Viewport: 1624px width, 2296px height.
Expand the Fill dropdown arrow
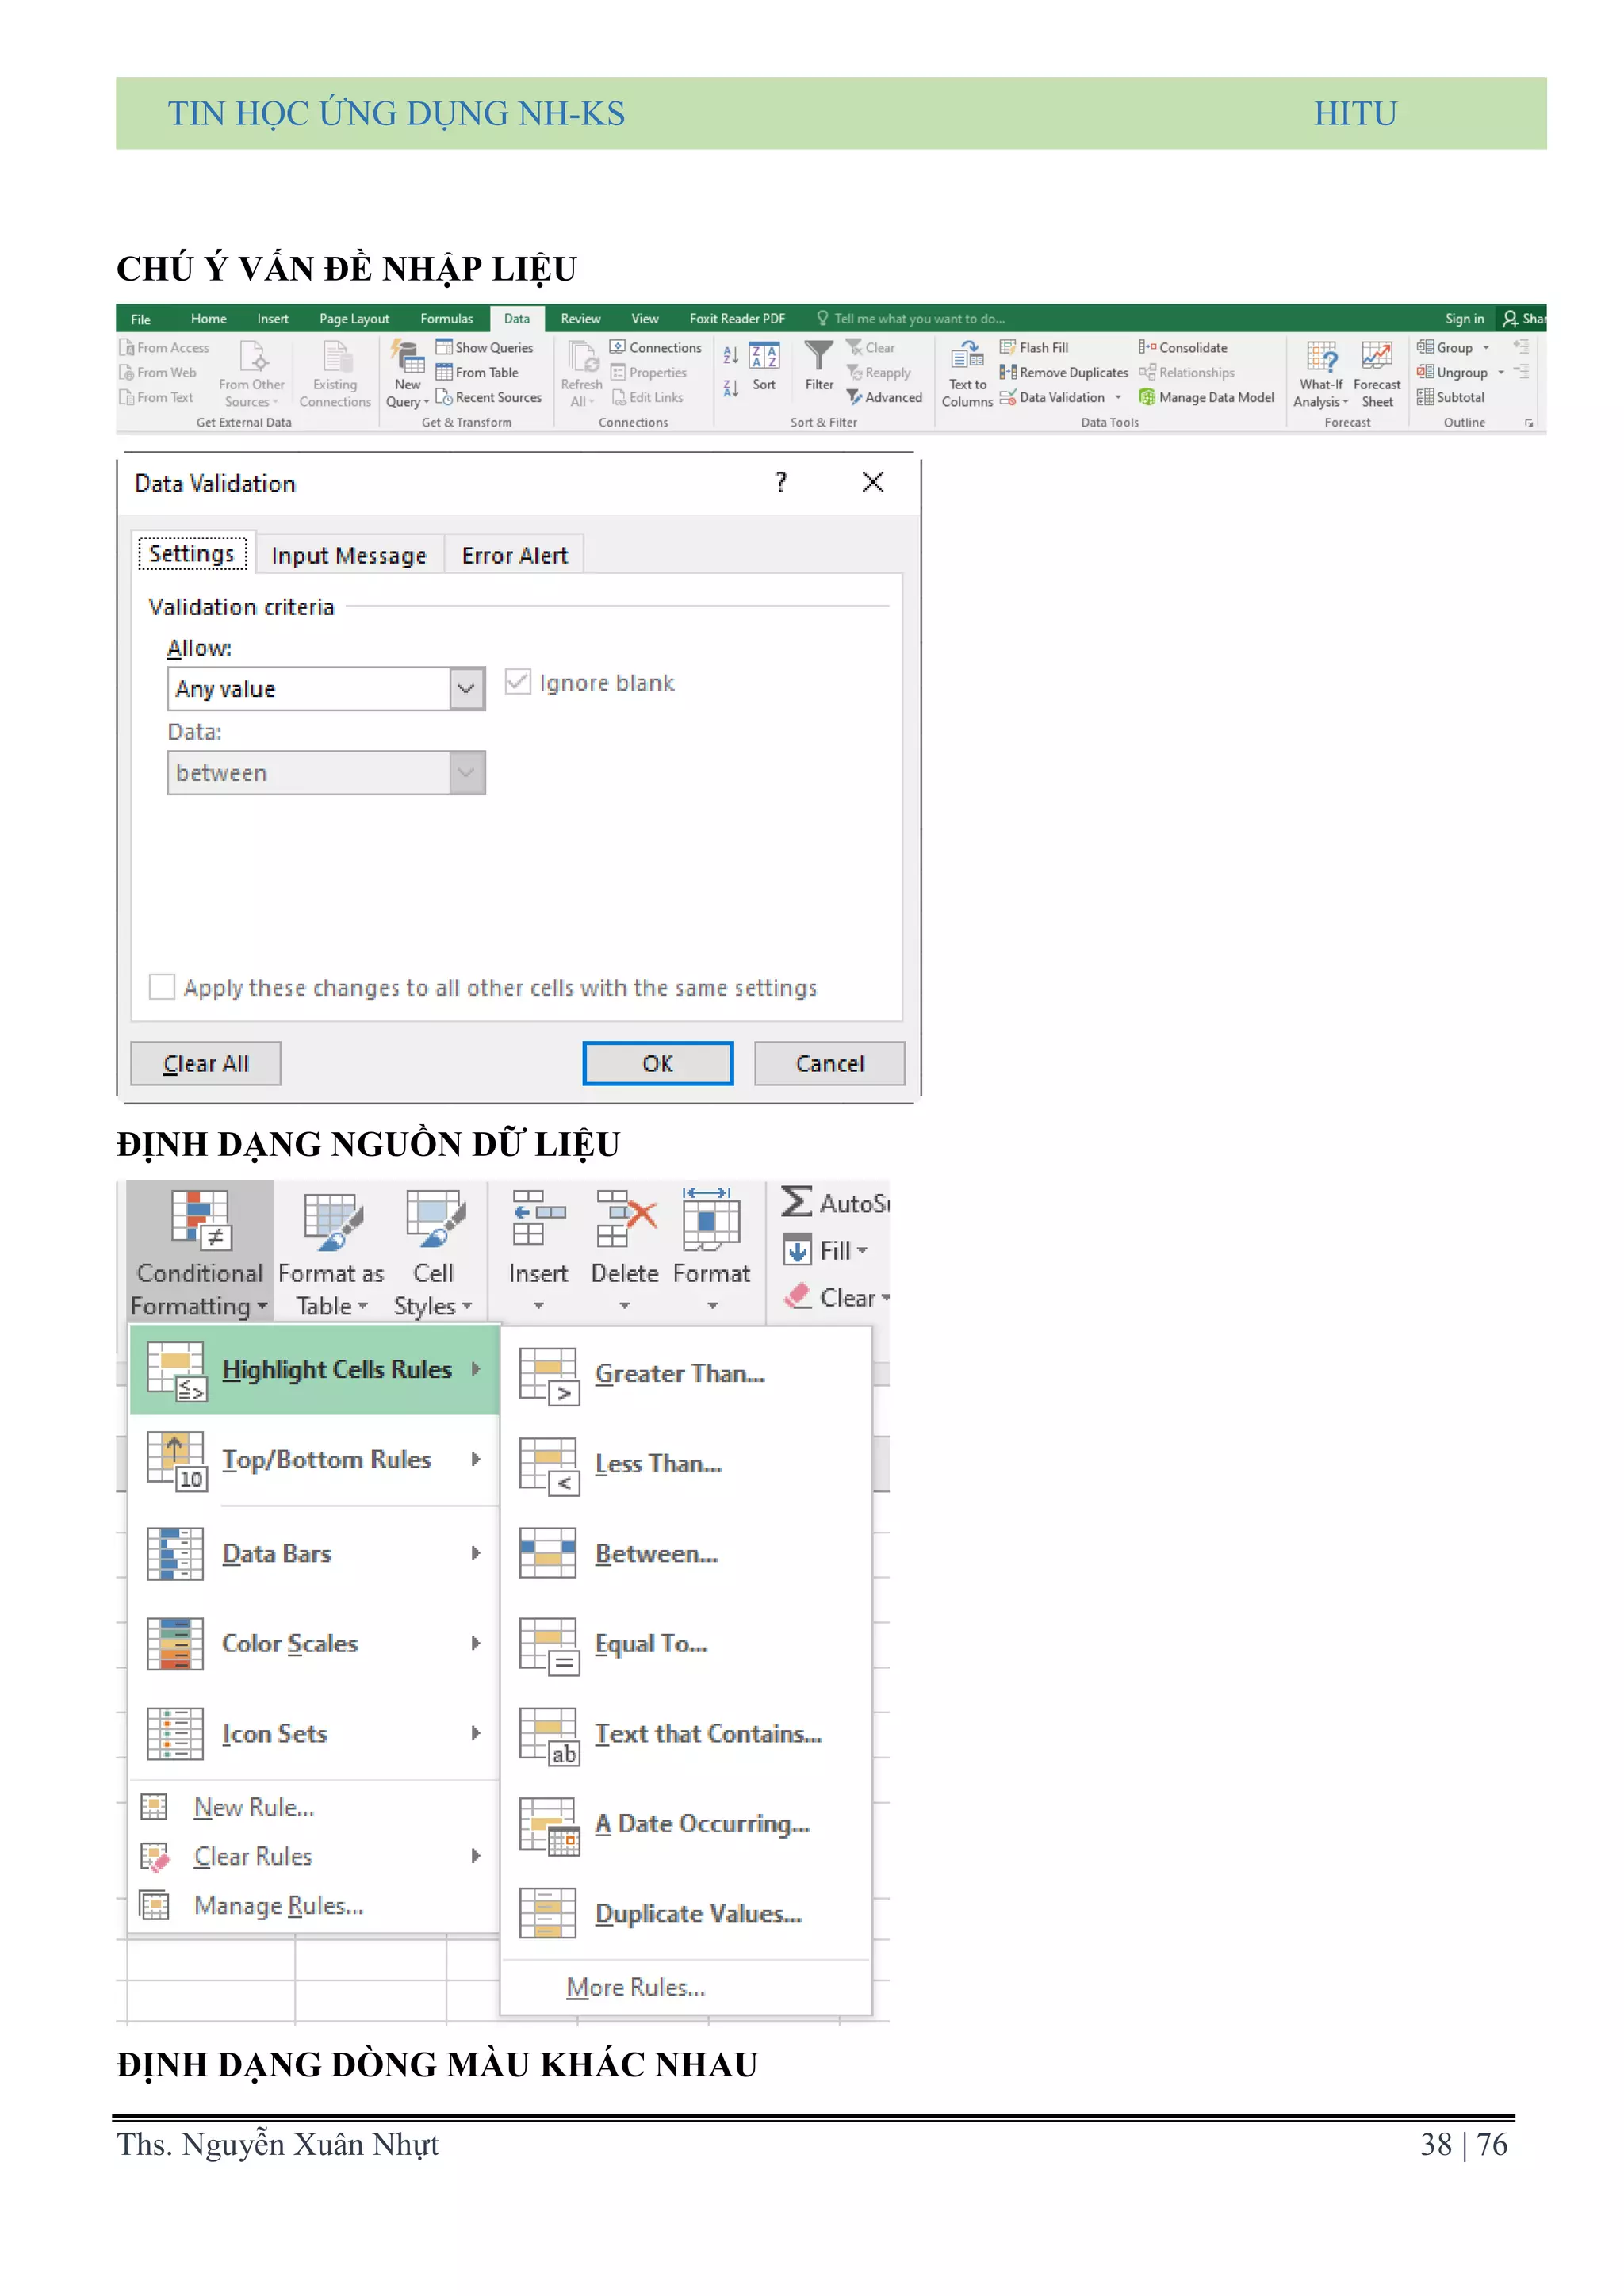tap(862, 1250)
